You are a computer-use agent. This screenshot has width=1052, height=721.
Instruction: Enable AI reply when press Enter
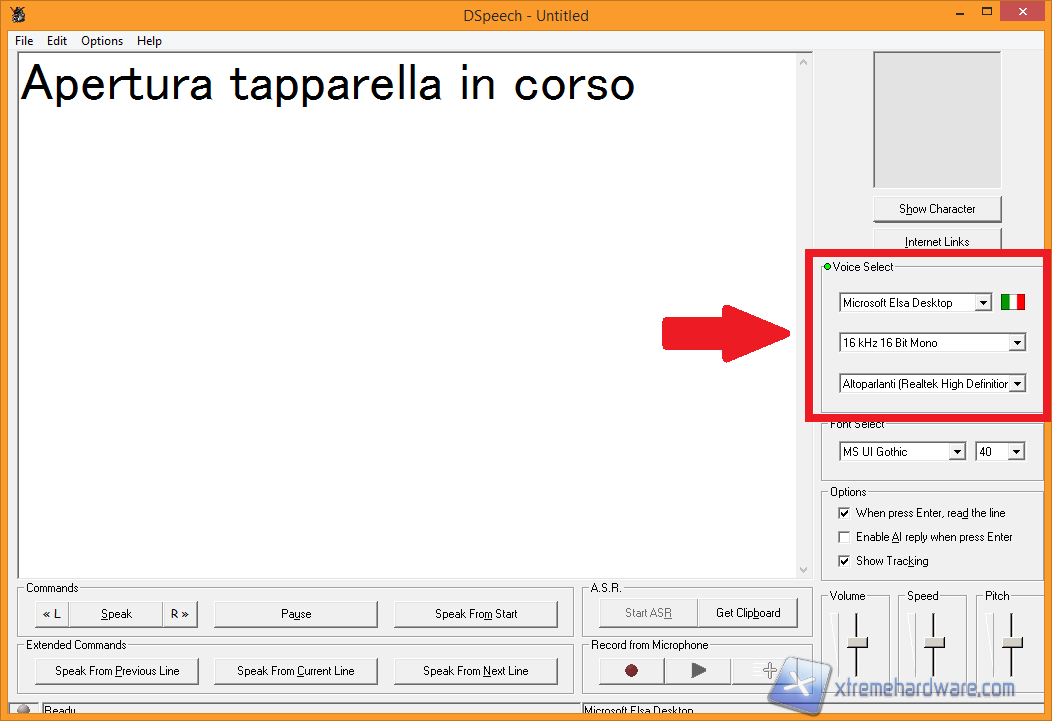point(844,537)
